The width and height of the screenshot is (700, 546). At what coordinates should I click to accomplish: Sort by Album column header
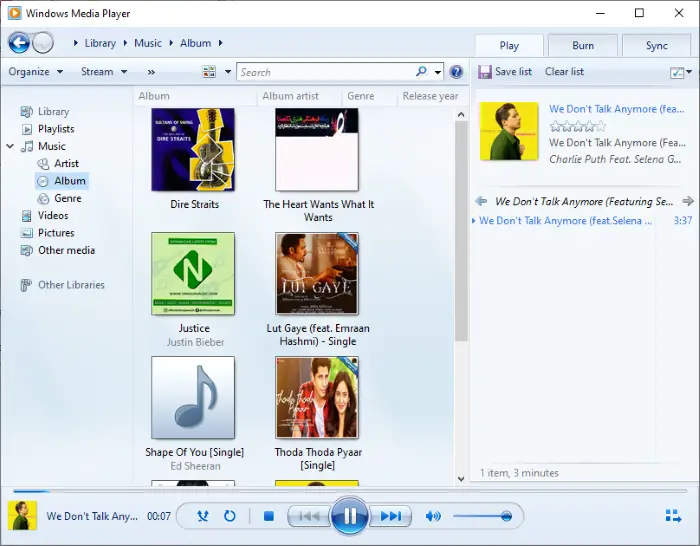point(196,96)
